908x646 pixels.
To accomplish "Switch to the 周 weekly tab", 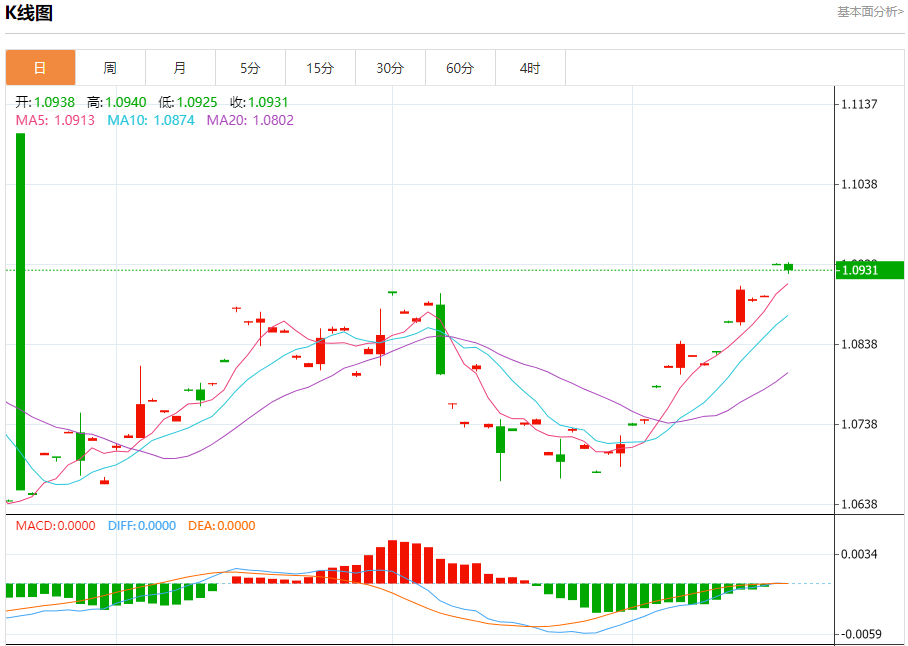I will [x=110, y=68].
